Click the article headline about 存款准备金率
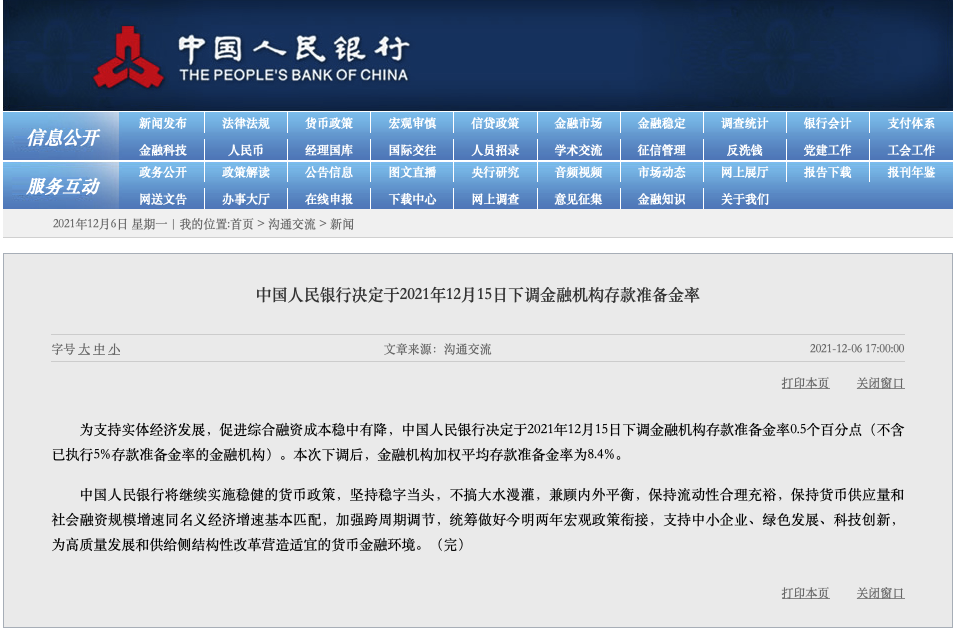 (478, 295)
